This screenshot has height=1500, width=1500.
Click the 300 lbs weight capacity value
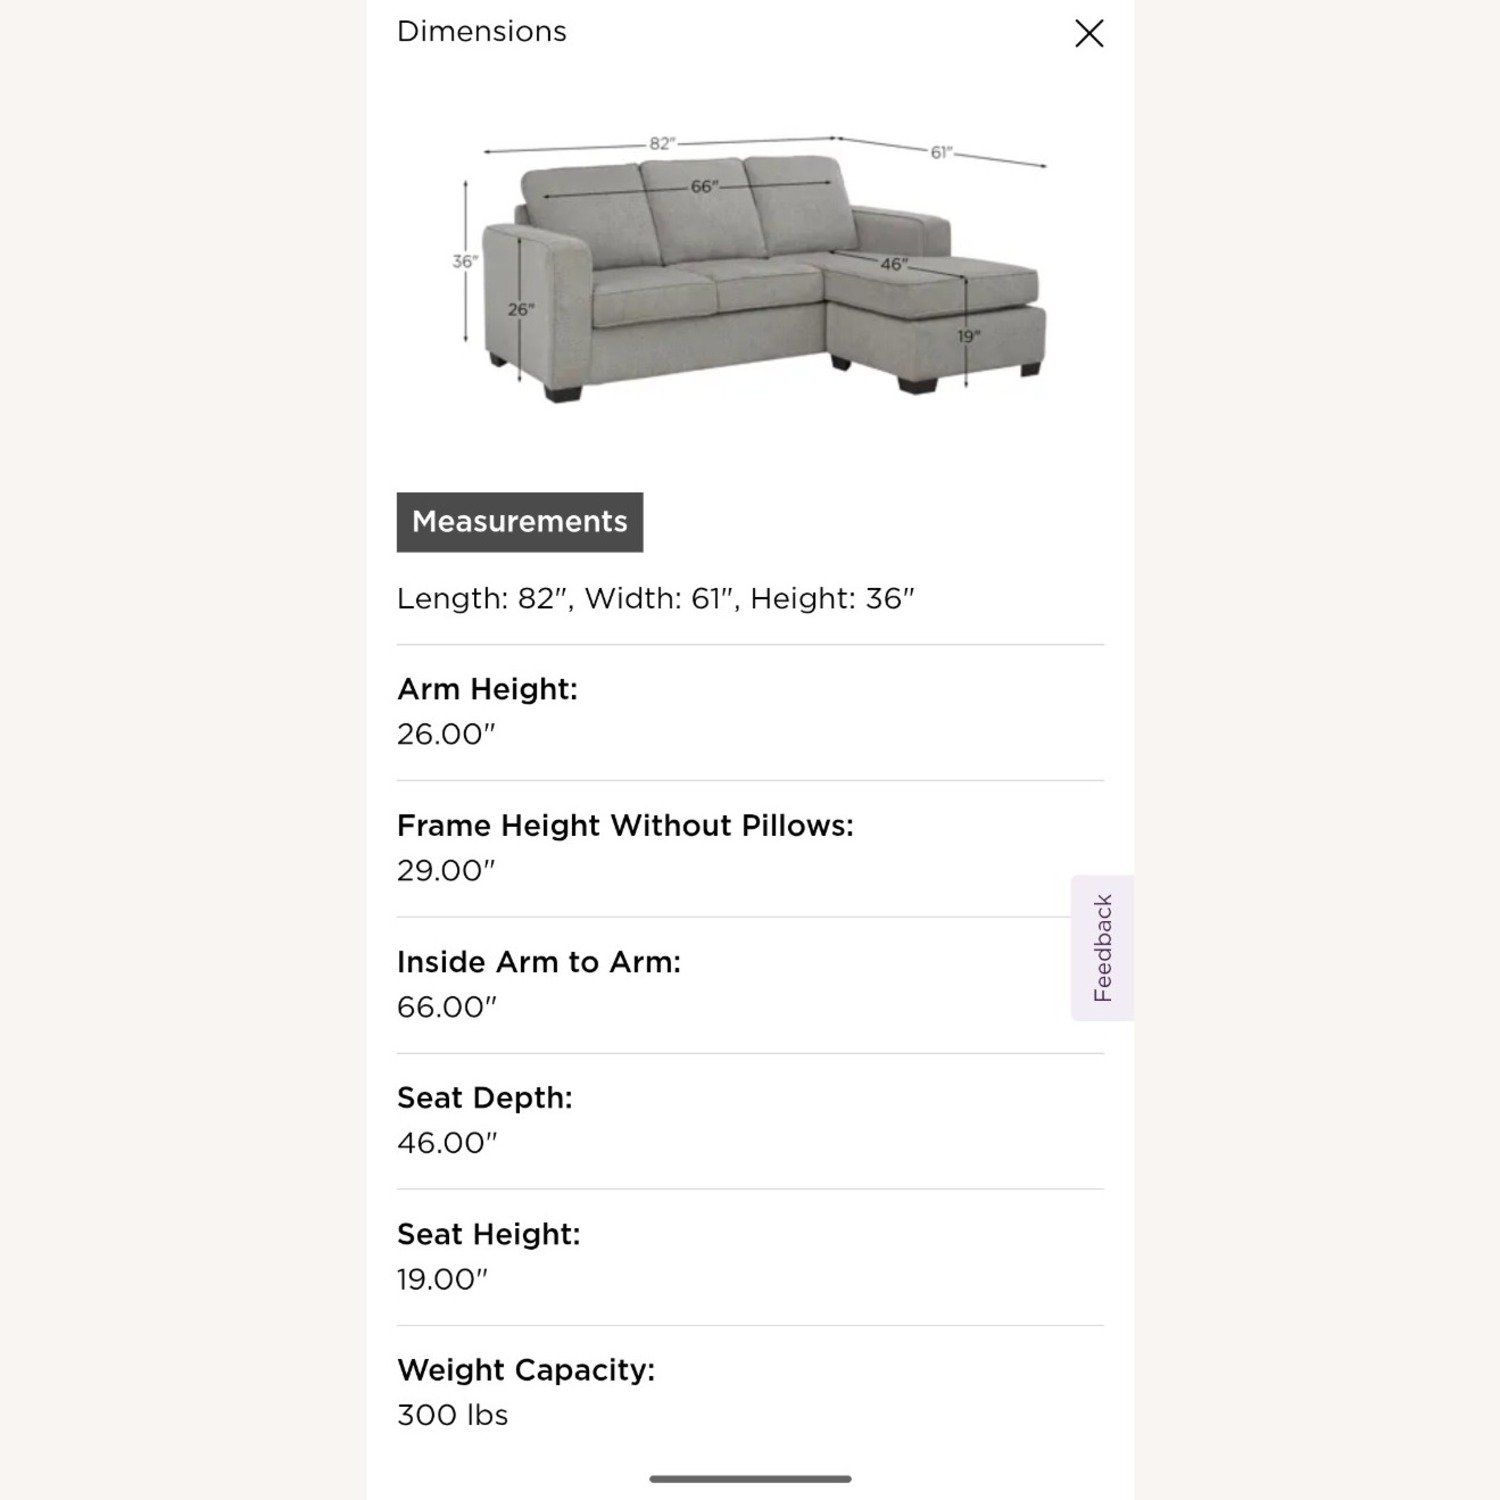[x=452, y=1414]
